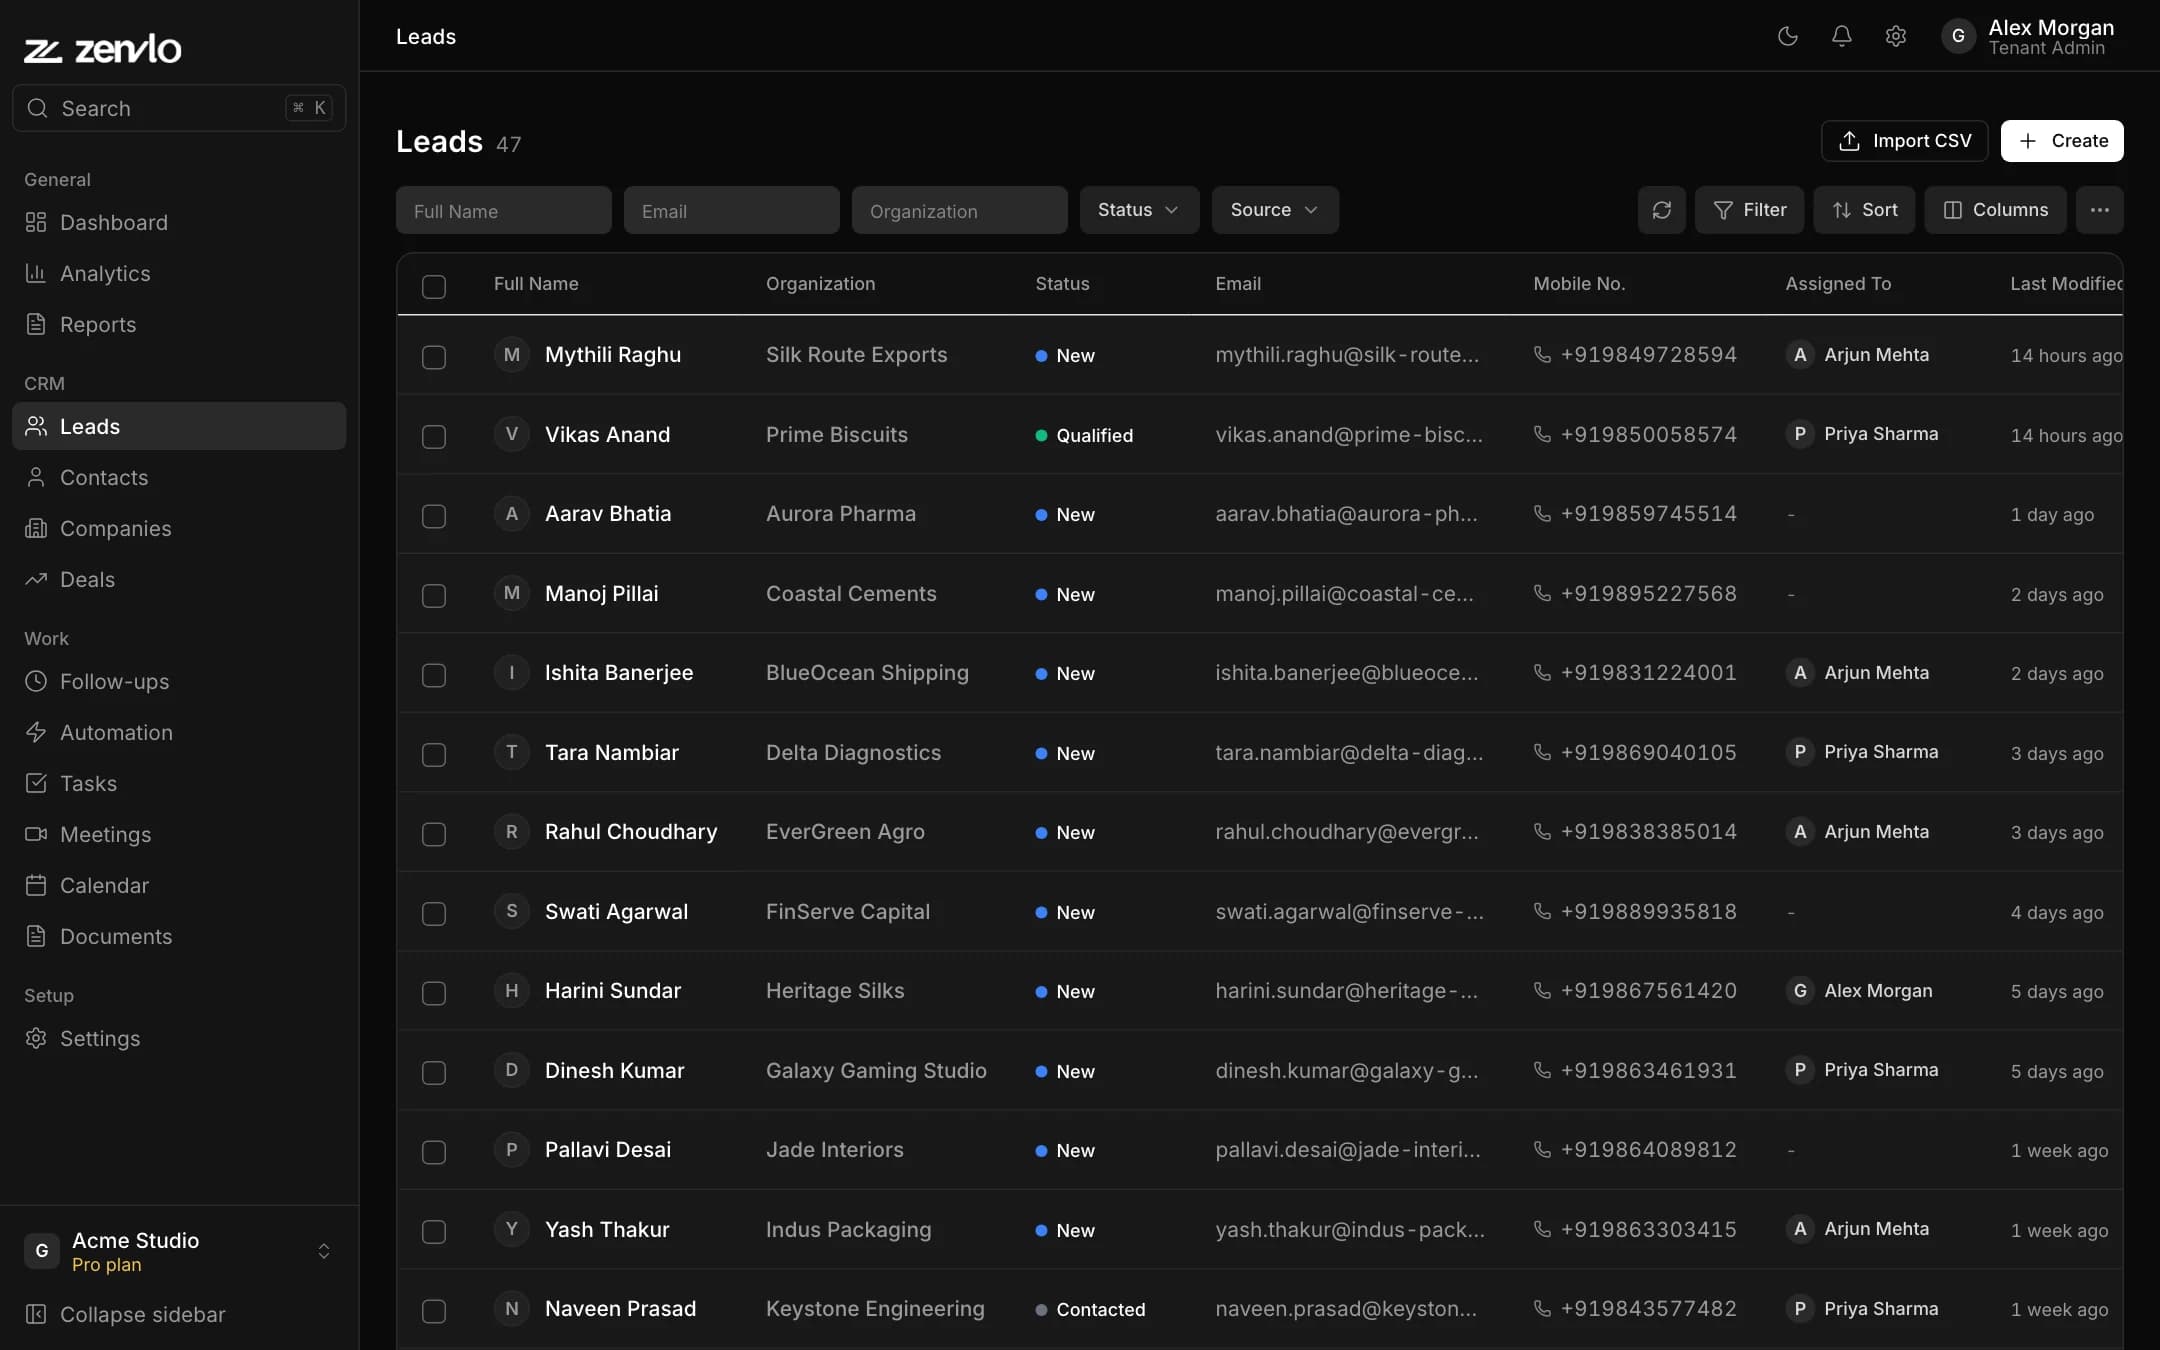Select all leads header checkbox
The width and height of the screenshot is (2160, 1350).
pos(434,286)
